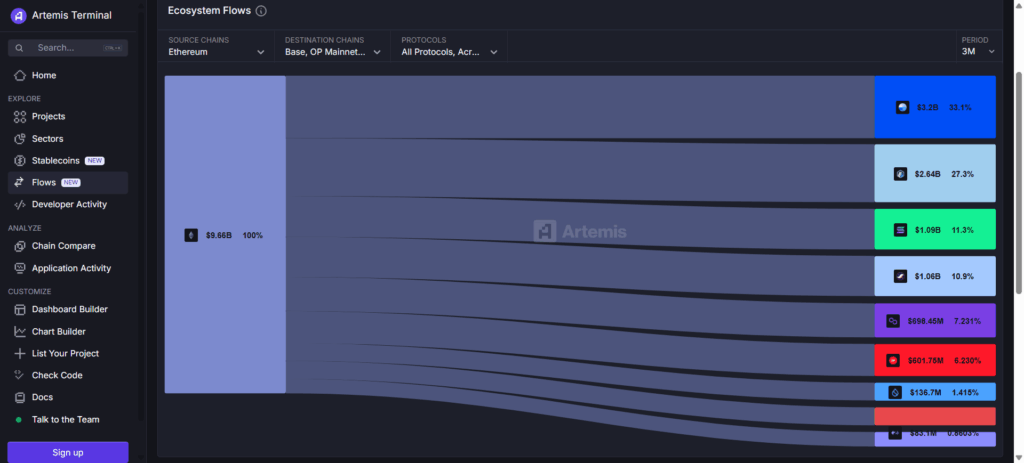Click the Sign up button
The width and height of the screenshot is (1024, 463).
(x=68, y=453)
